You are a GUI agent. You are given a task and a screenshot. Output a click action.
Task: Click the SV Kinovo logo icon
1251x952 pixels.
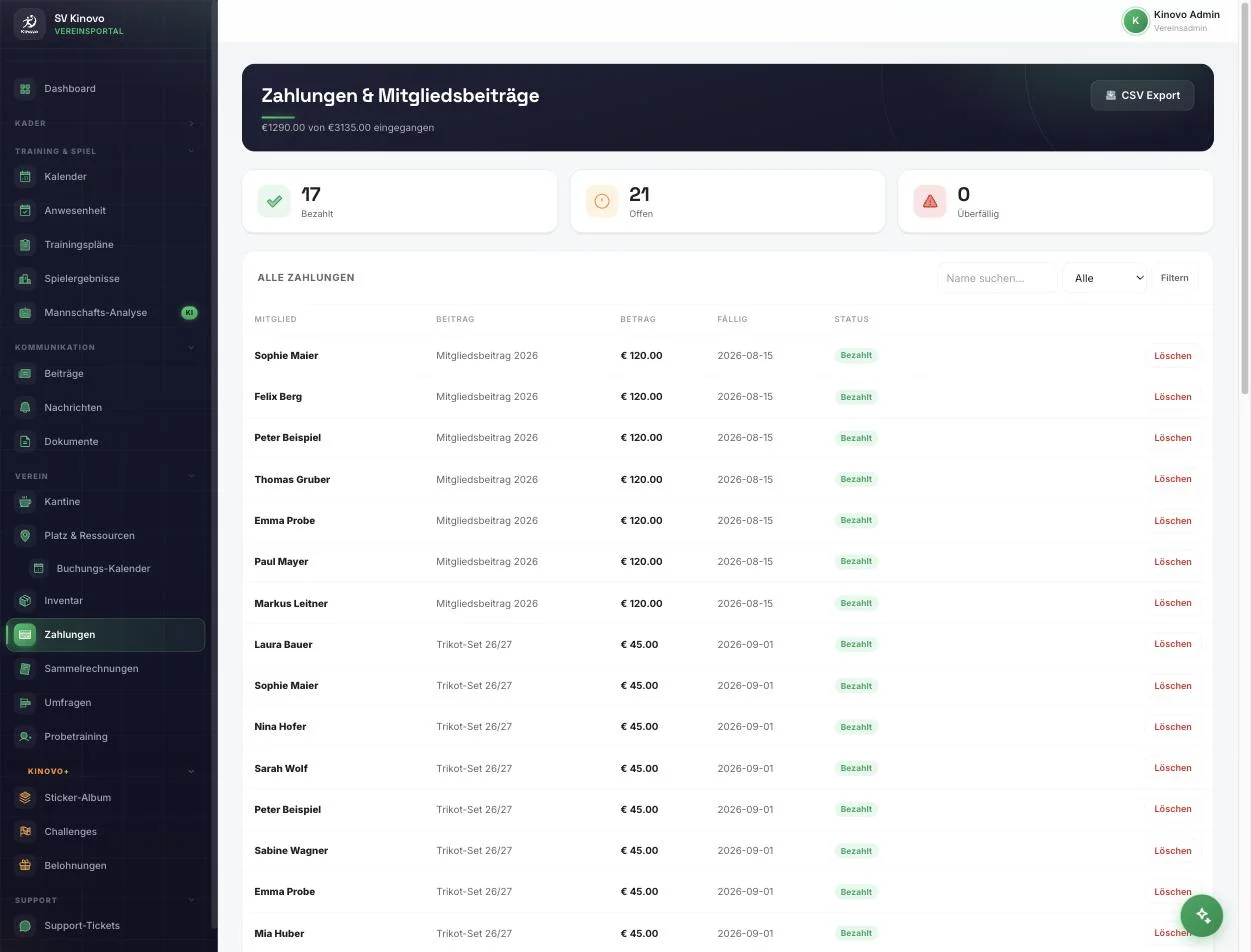[29, 24]
